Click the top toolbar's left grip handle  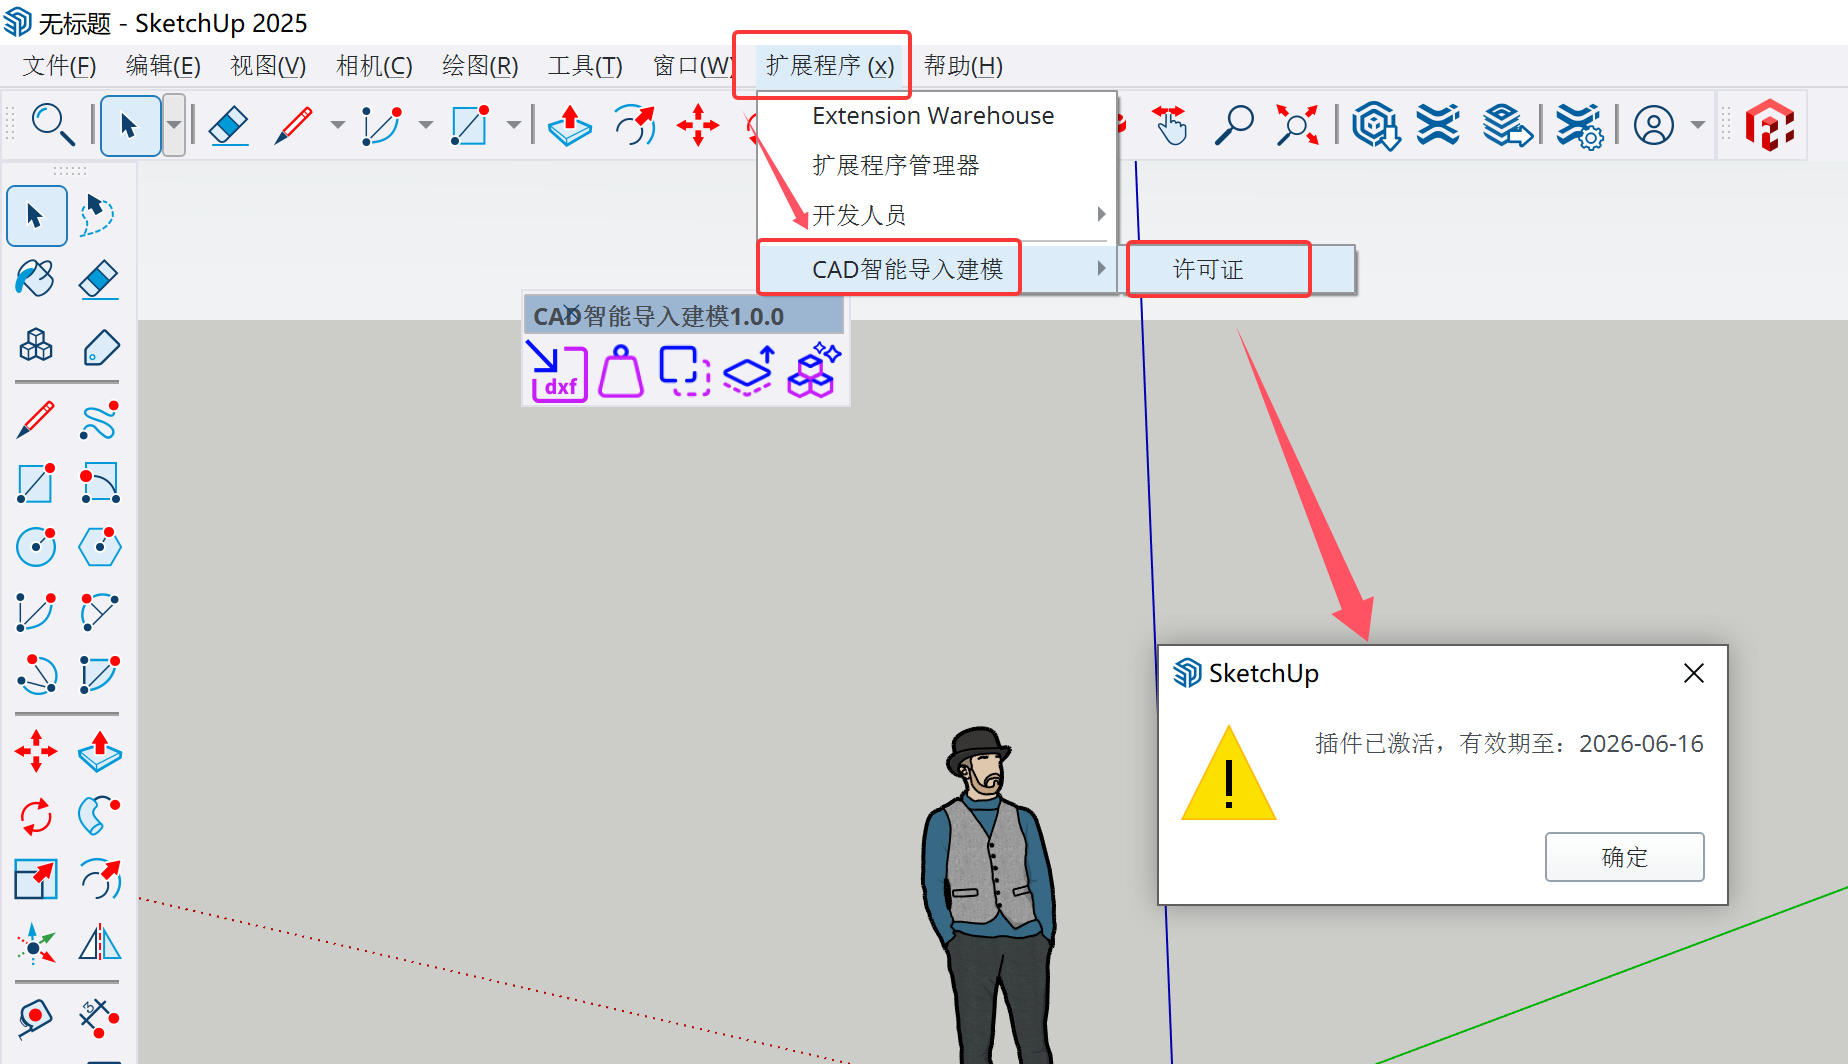click(10, 125)
